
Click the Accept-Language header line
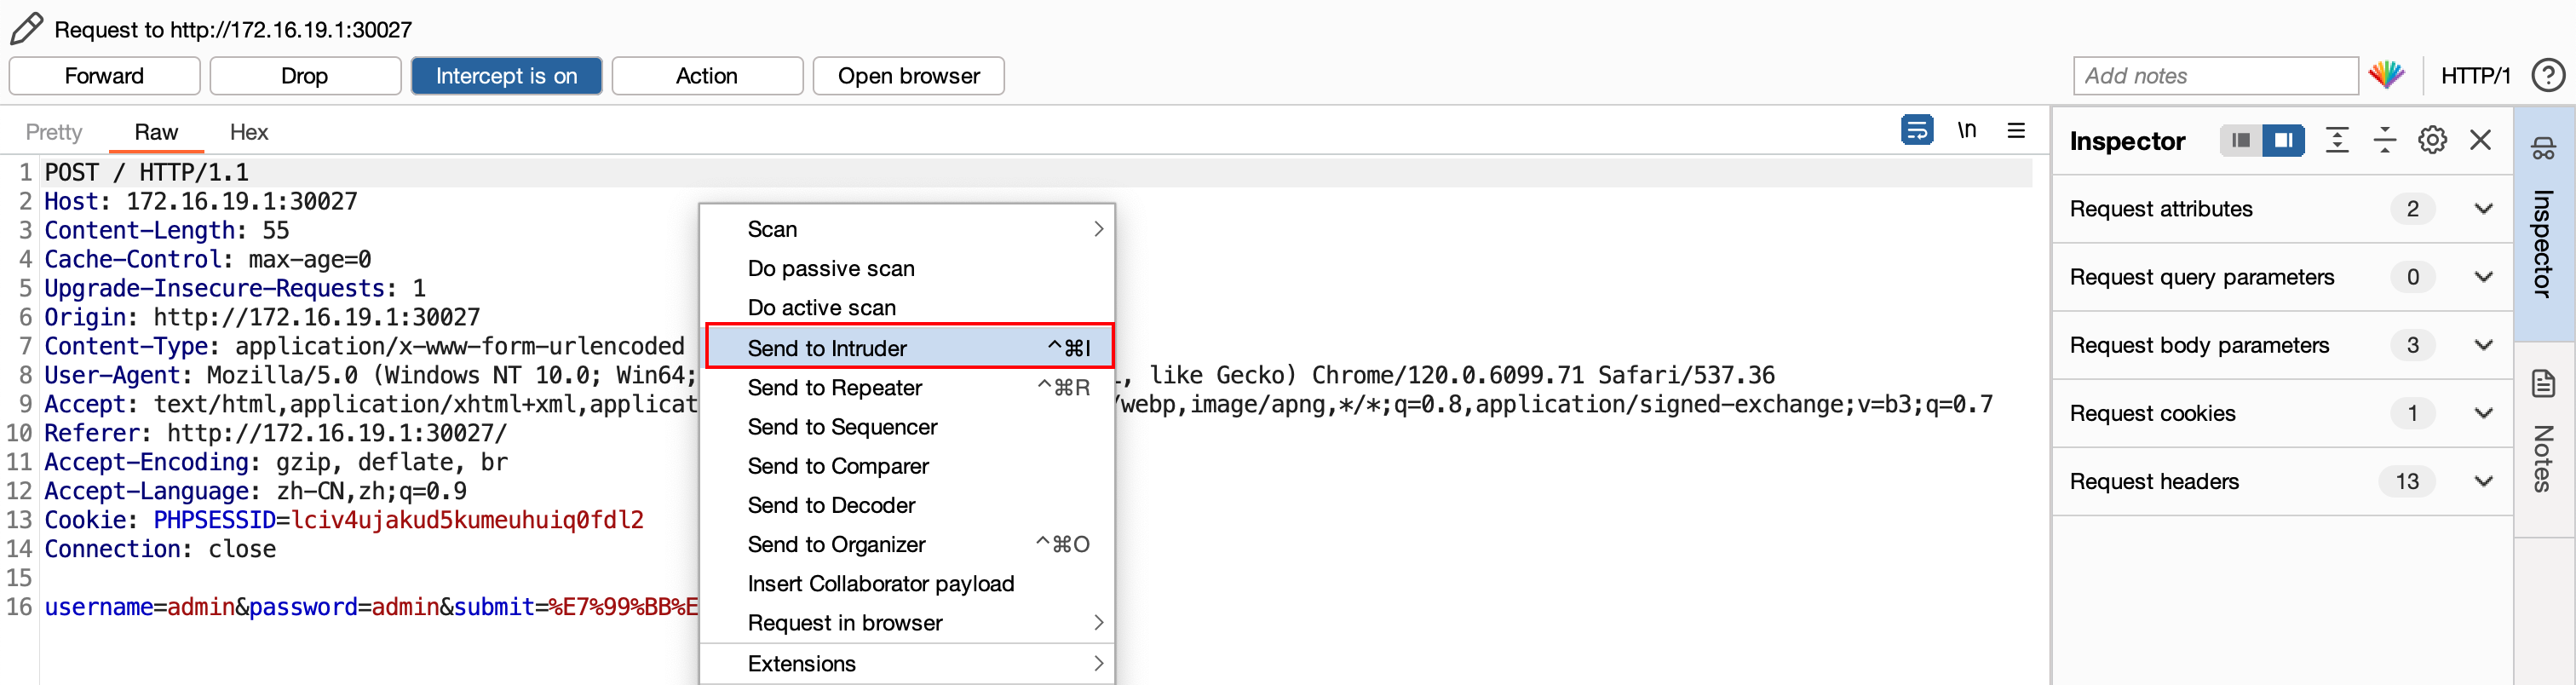coord(255,491)
